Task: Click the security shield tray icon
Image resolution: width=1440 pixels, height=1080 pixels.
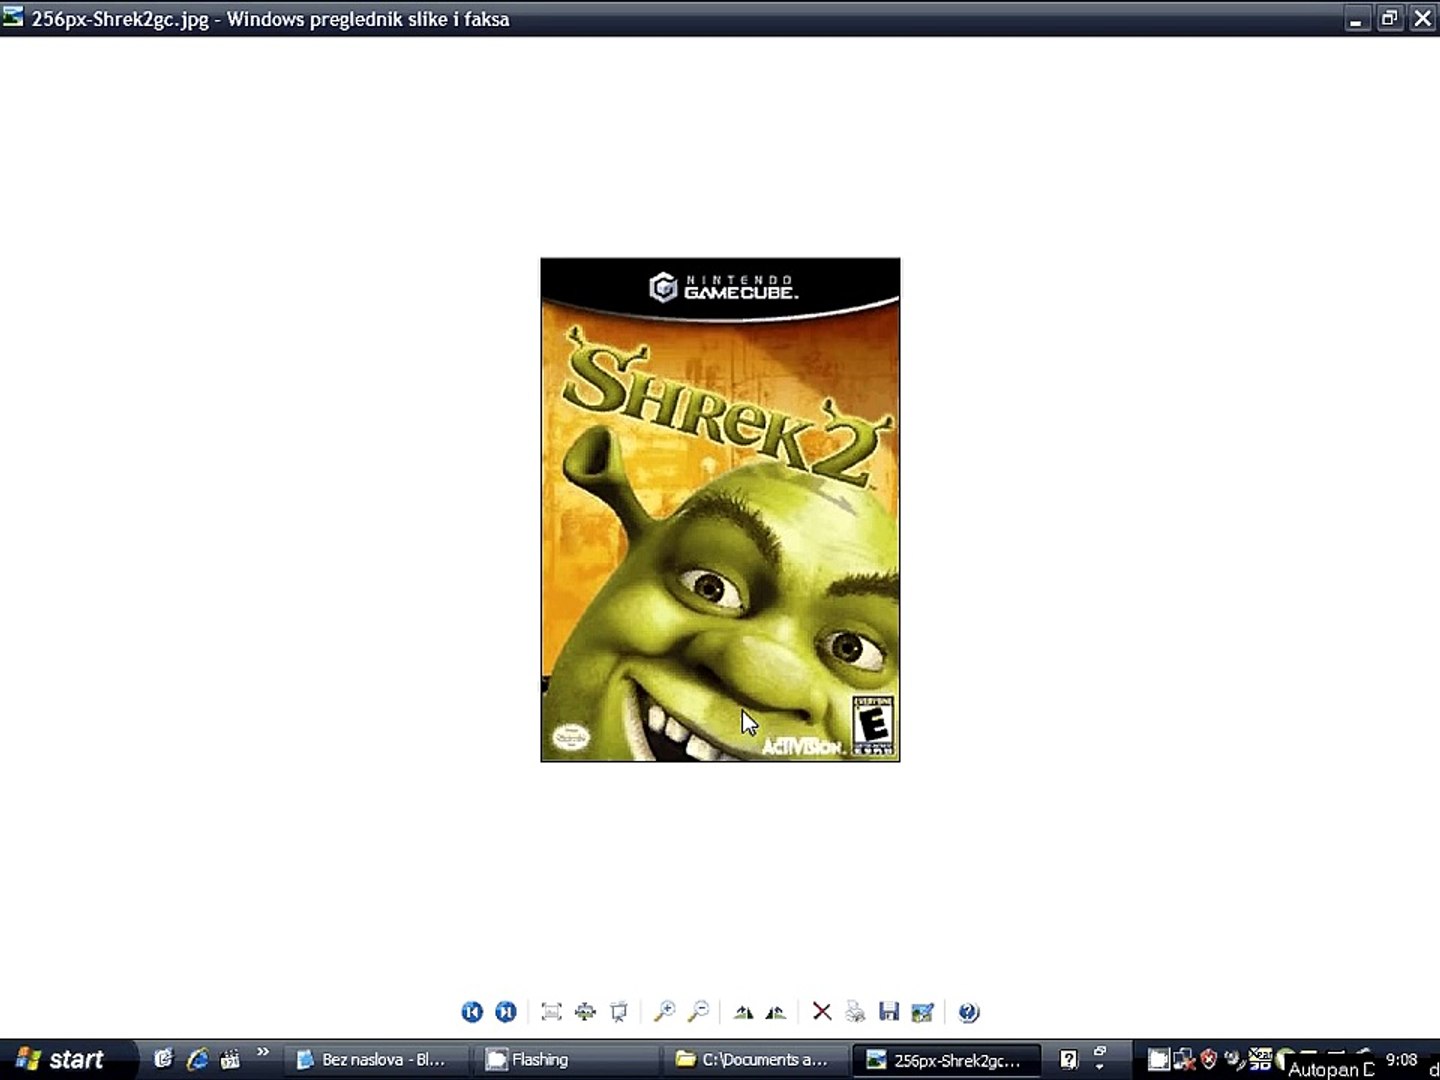Action: point(1208,1059)
